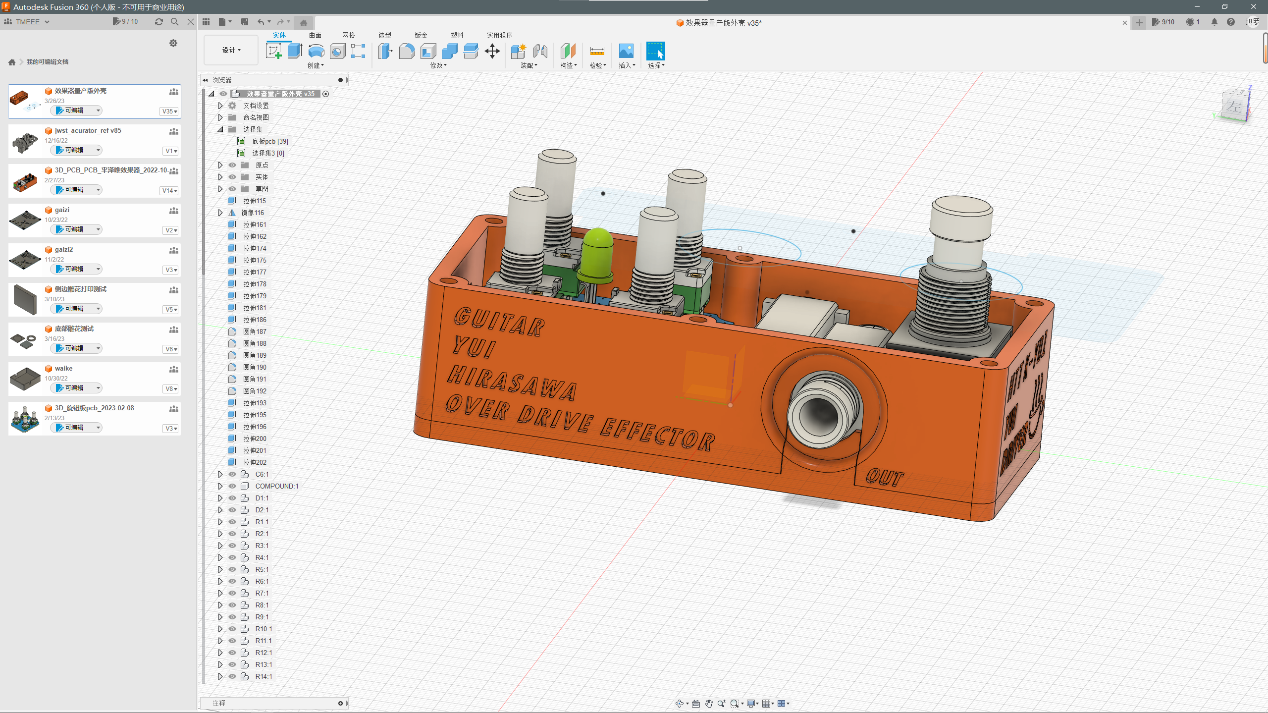Refresh the data panel
This screenshot has width=1268, height=713.
159,21
